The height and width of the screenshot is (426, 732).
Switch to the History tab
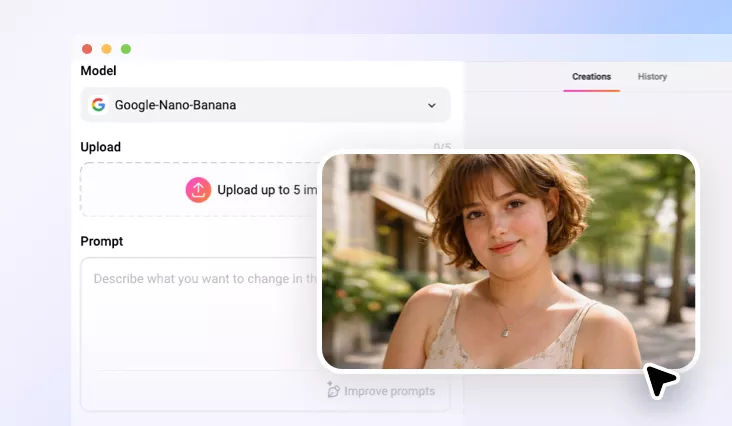pyautogui.click(x=652, y=77)
